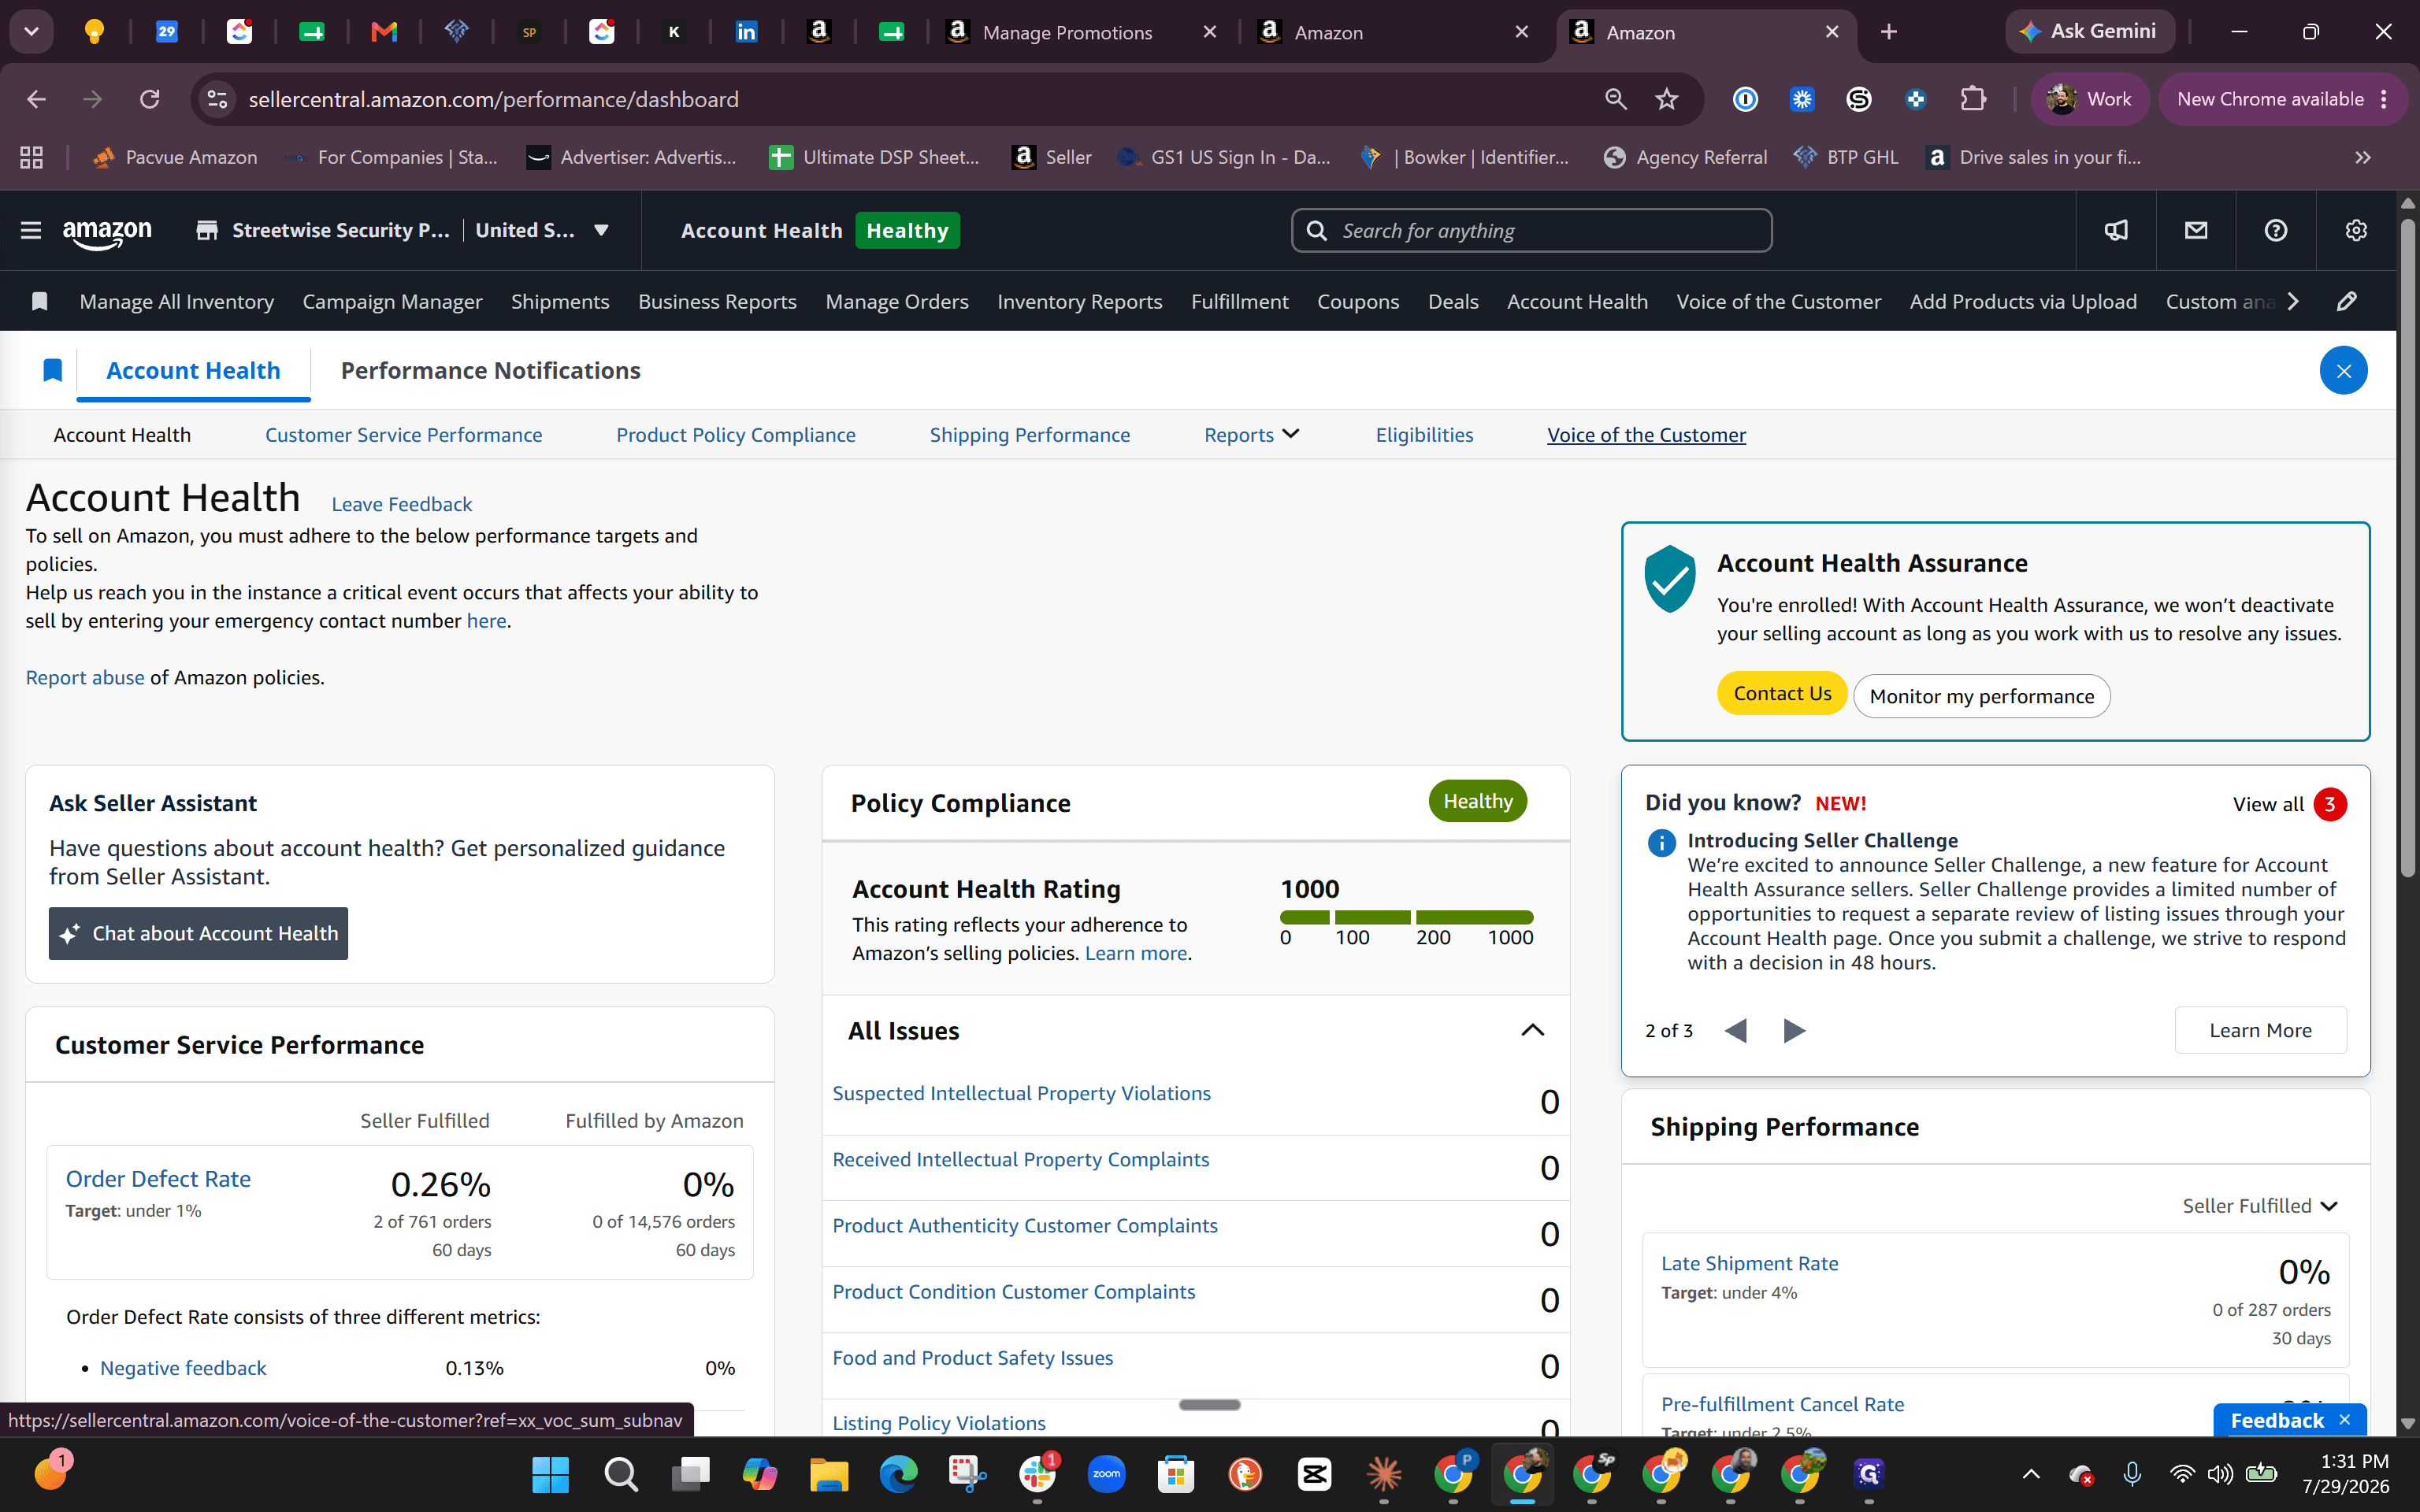The image size is (2420, 1512).
Task: Click the Search for anything field
Action: point(1531,231)
